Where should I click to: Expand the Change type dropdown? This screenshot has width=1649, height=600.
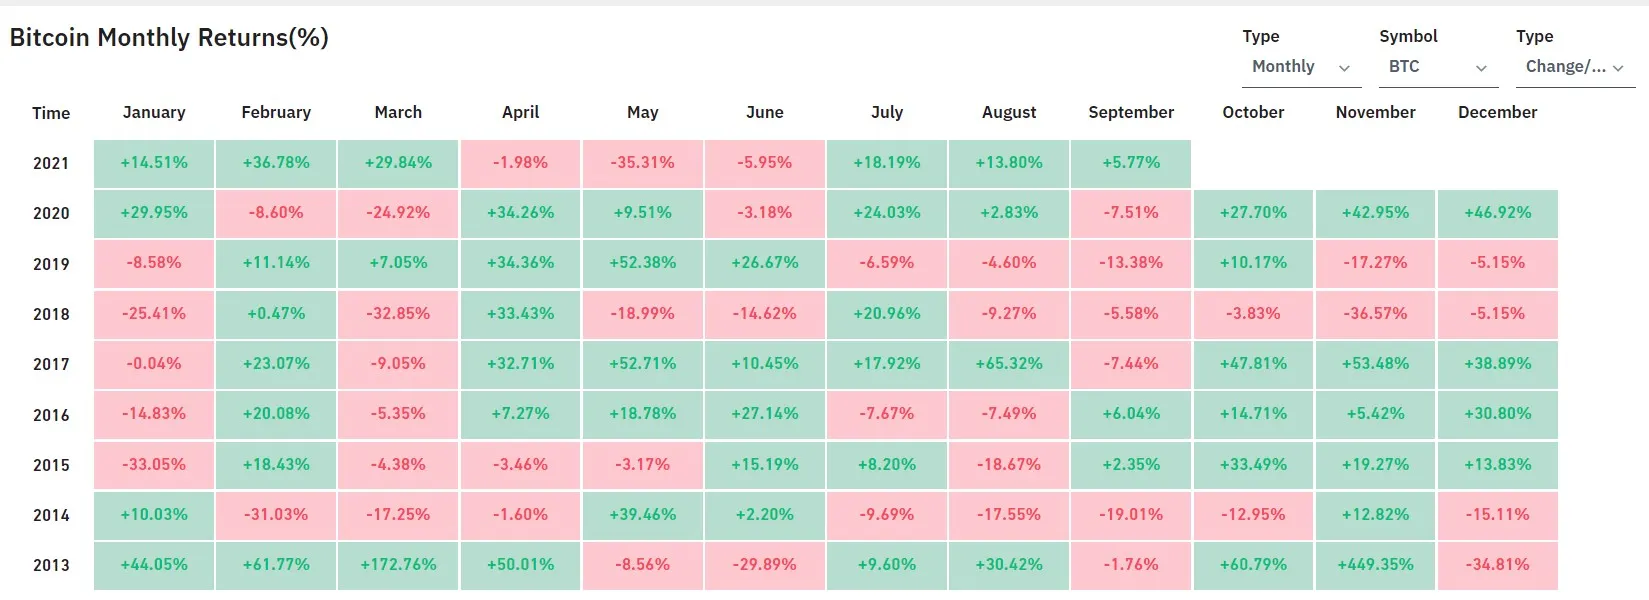point(1573,67)
